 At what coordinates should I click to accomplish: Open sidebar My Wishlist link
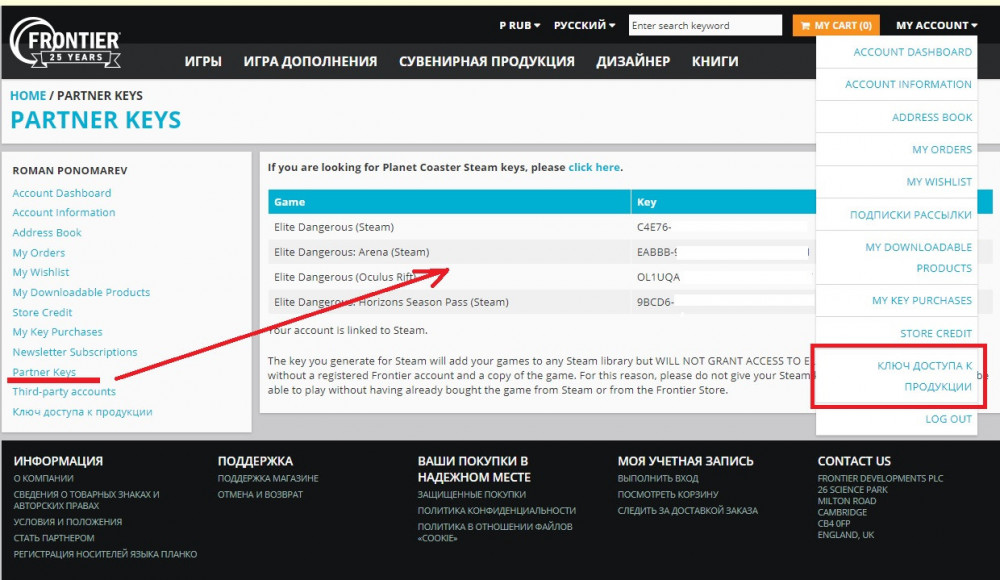click(41, 272)
